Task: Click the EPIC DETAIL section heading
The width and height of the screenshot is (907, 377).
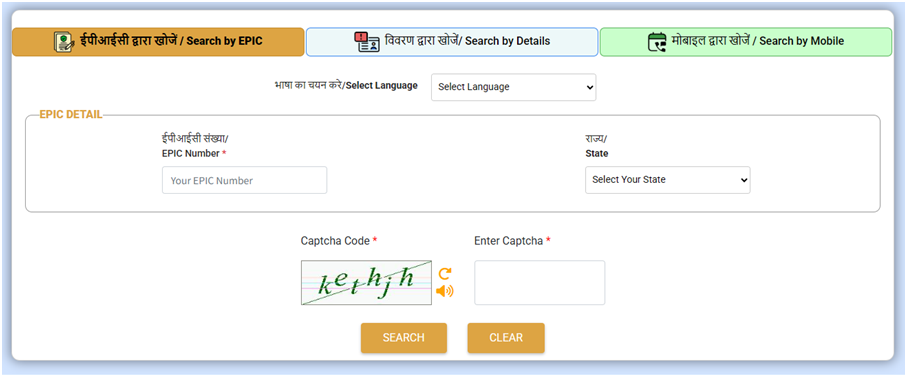Action: (x=71, y=114)
